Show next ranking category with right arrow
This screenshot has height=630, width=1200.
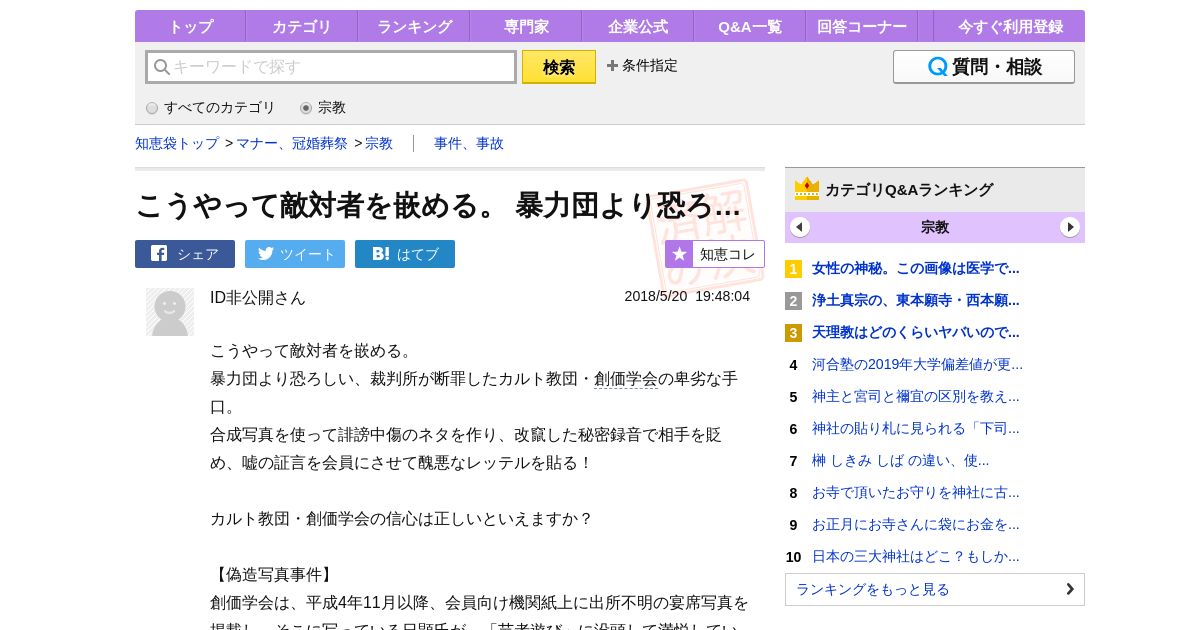pyautogui.click(x=1070, y=227)
